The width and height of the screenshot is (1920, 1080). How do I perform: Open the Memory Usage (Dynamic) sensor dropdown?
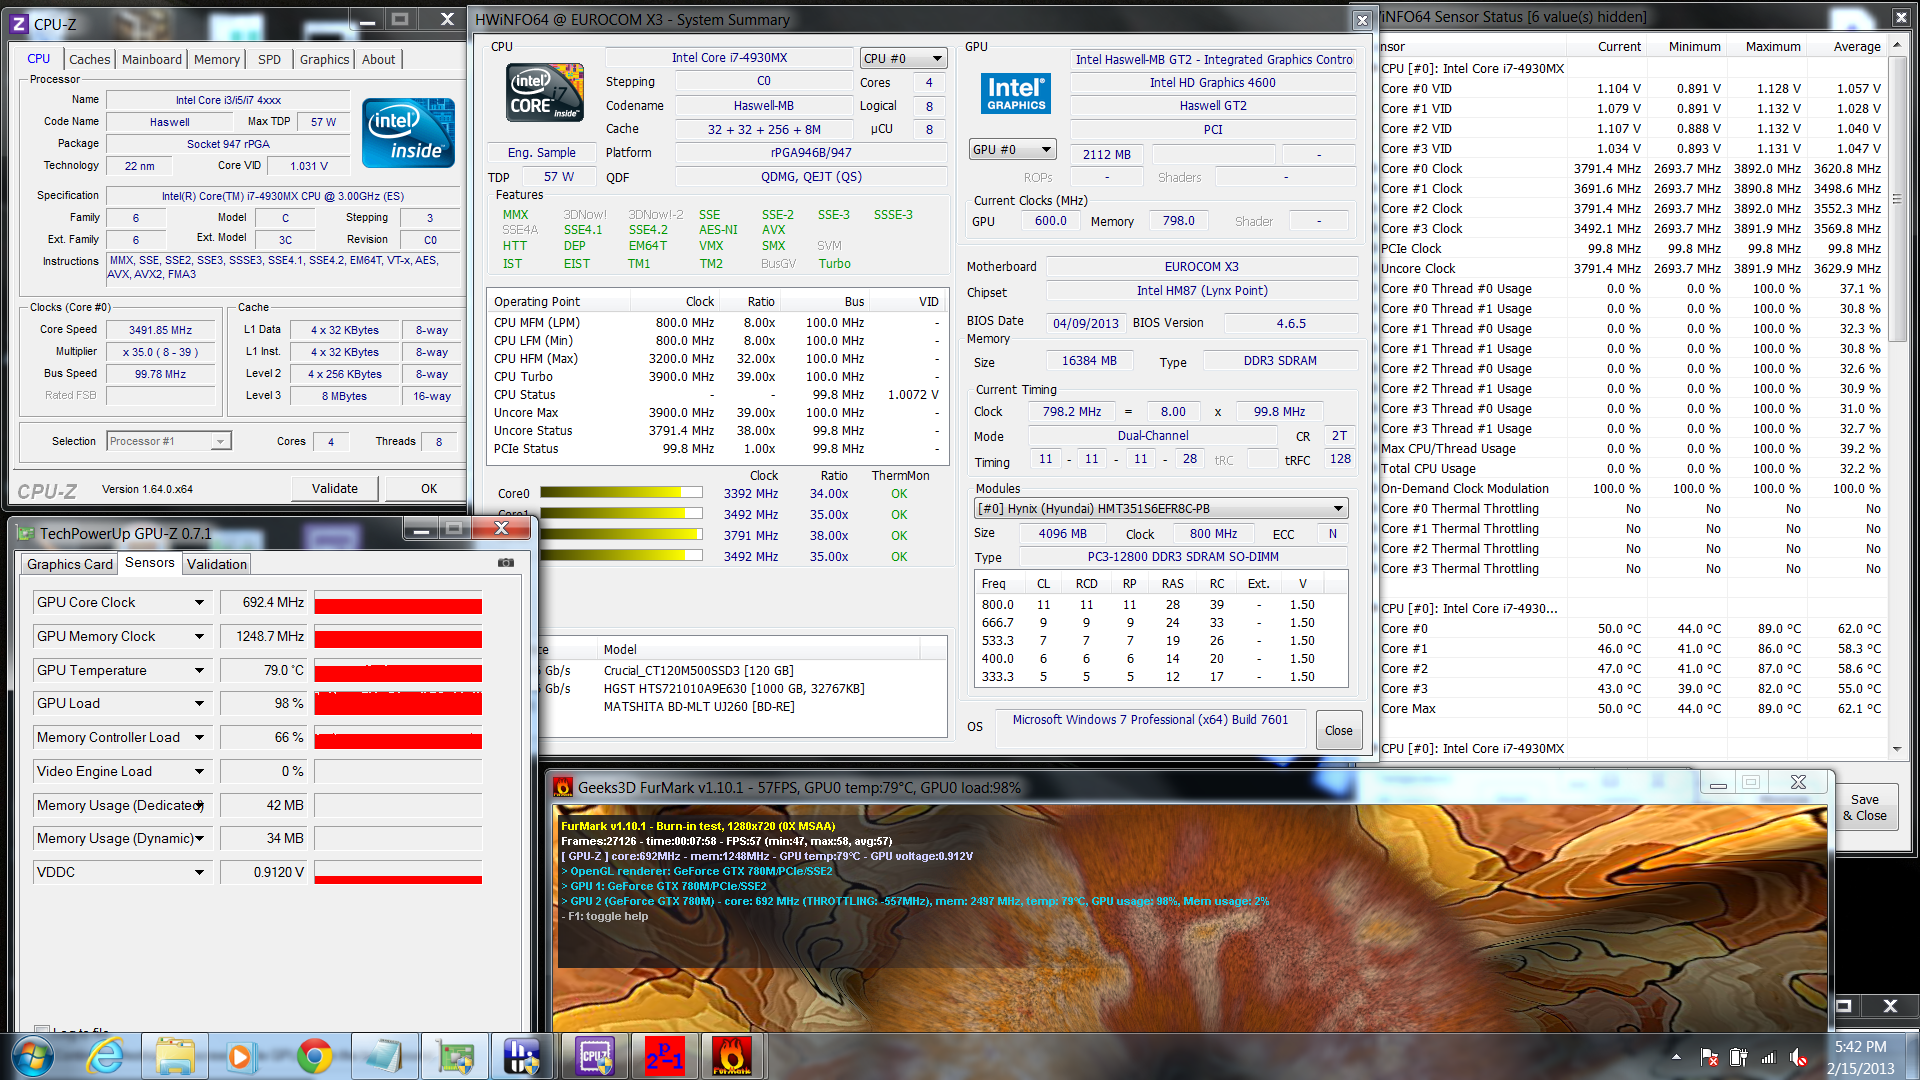pos(199,838)
